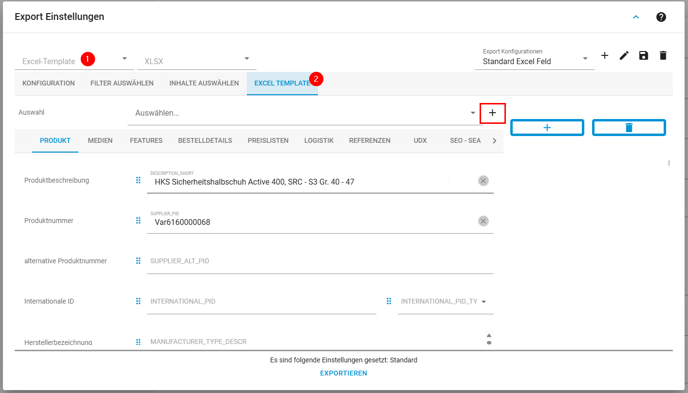
Task: Open the Produkt sub-tab
Action: point(55,141)
